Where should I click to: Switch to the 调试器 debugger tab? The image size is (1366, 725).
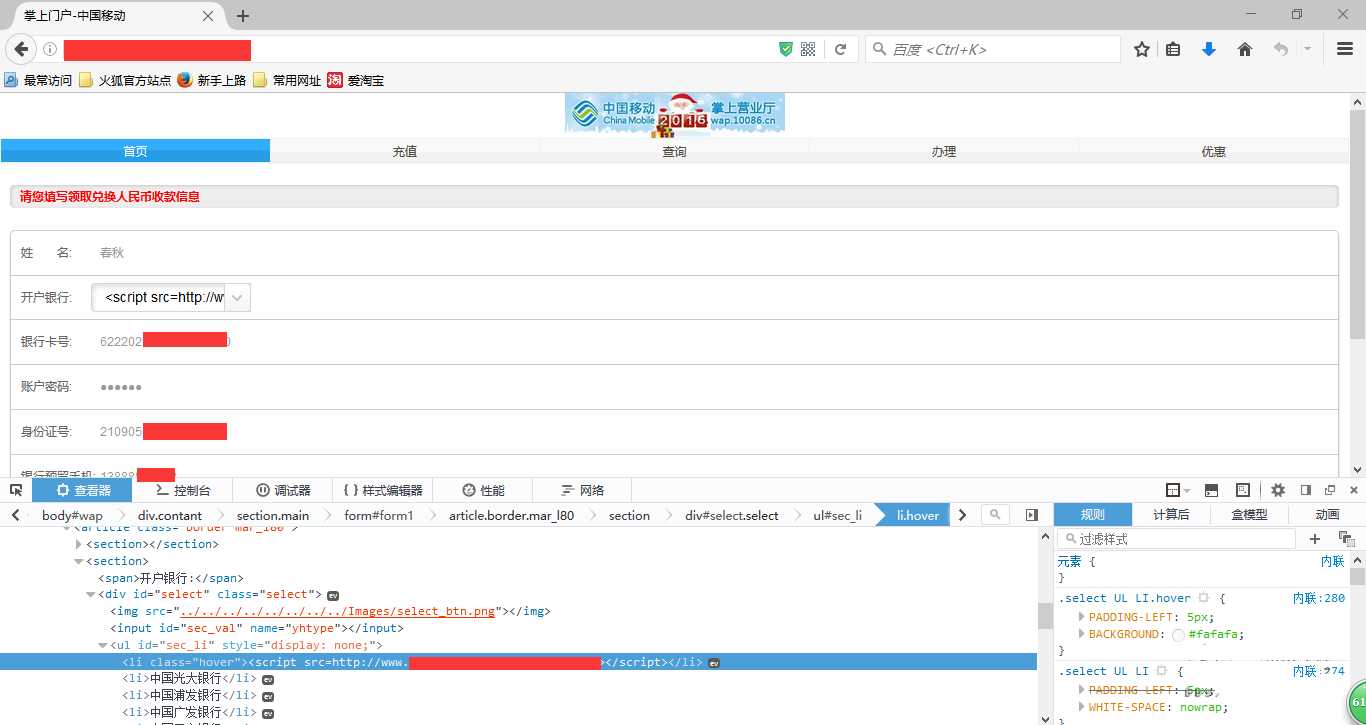point(283,490)
